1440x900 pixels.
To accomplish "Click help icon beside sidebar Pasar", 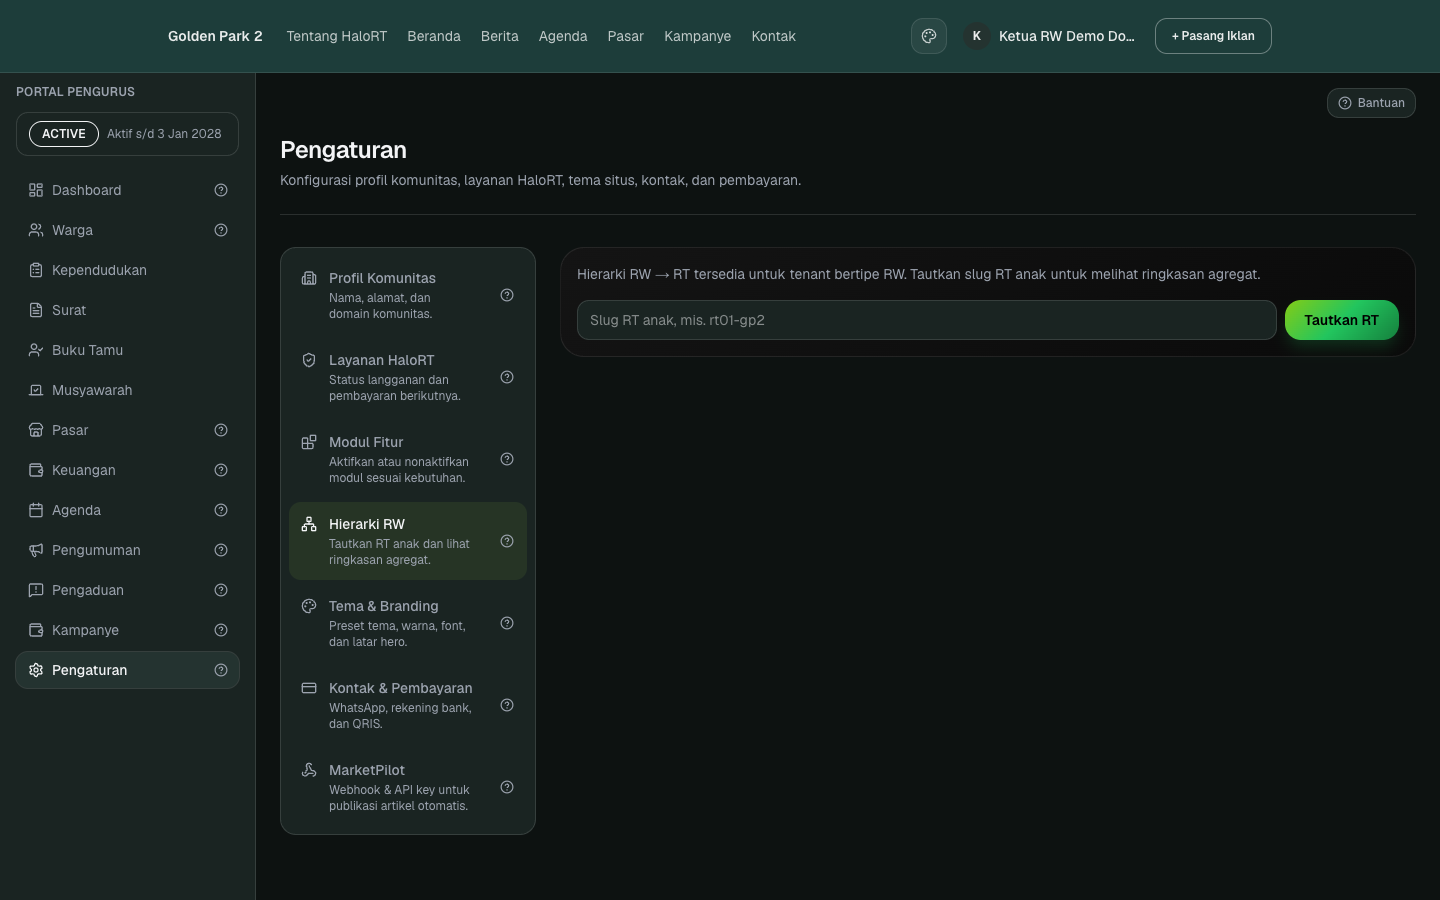I will pos(221,430).
